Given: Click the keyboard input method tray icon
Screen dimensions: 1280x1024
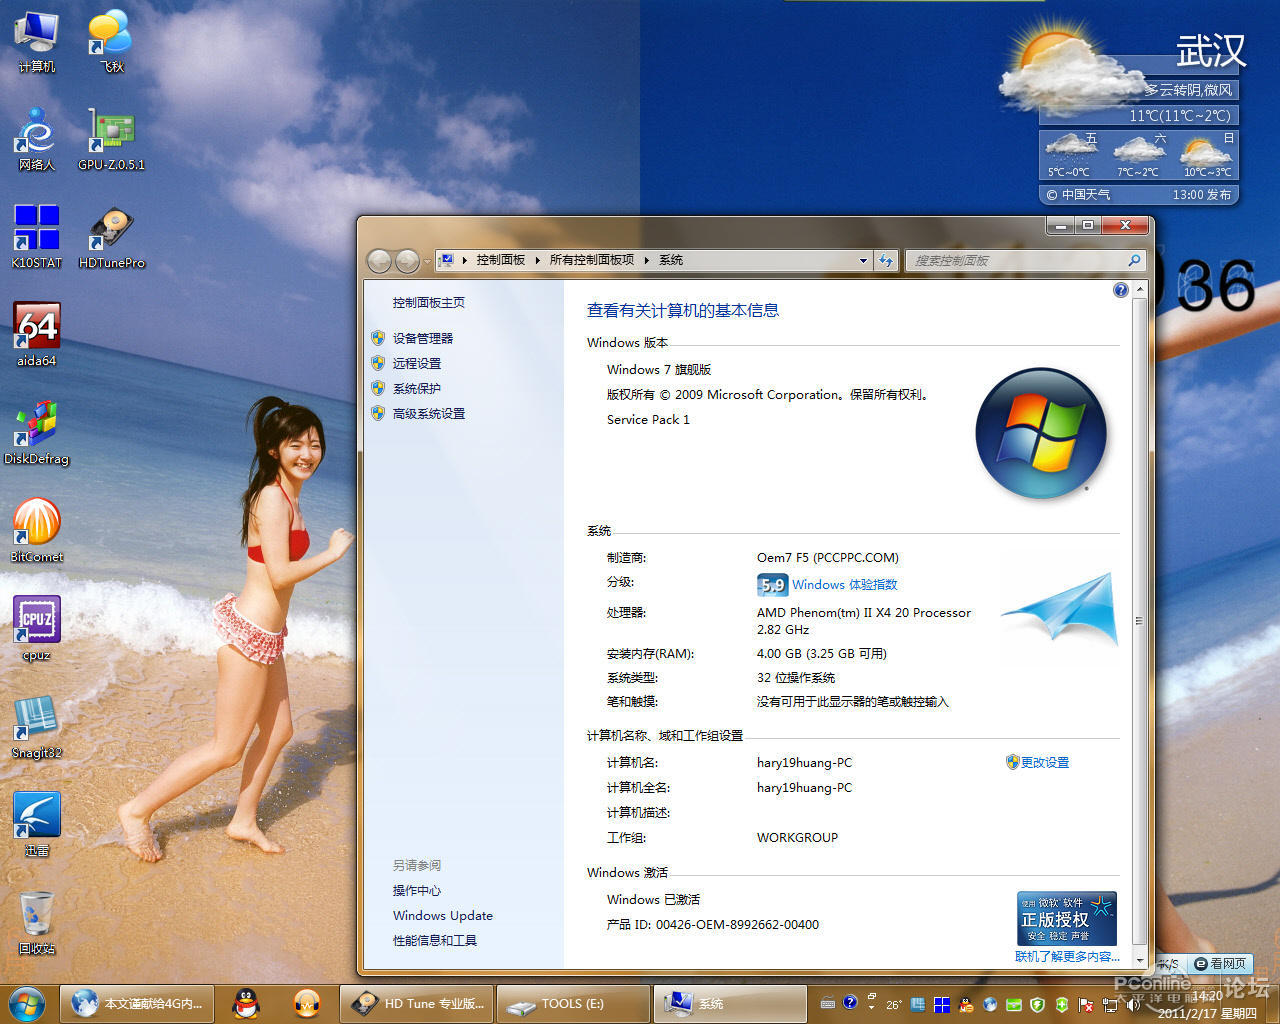Looking at the screenshot, I should click(x=827, y=1003).
